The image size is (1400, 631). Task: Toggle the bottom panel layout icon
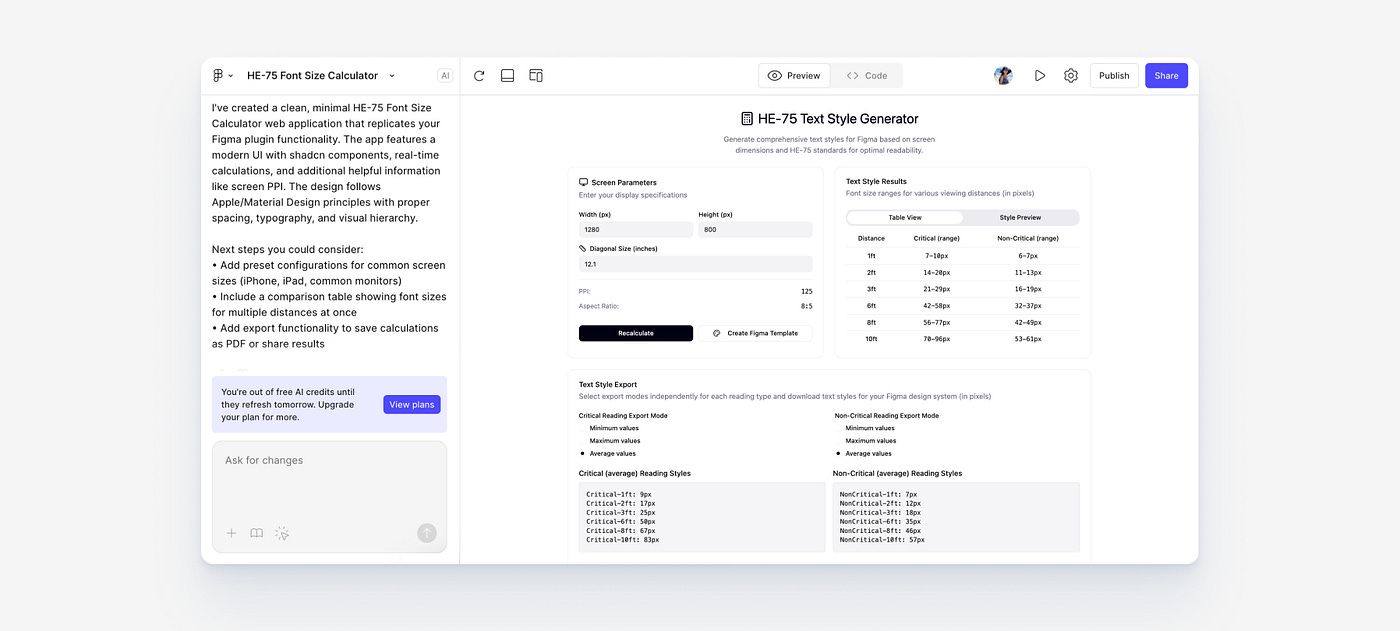[507, 76]
